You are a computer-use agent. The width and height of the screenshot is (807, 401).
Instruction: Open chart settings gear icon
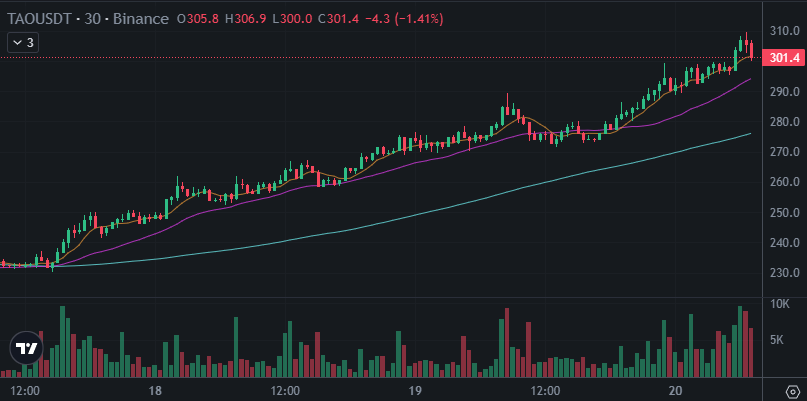[792, 391]
